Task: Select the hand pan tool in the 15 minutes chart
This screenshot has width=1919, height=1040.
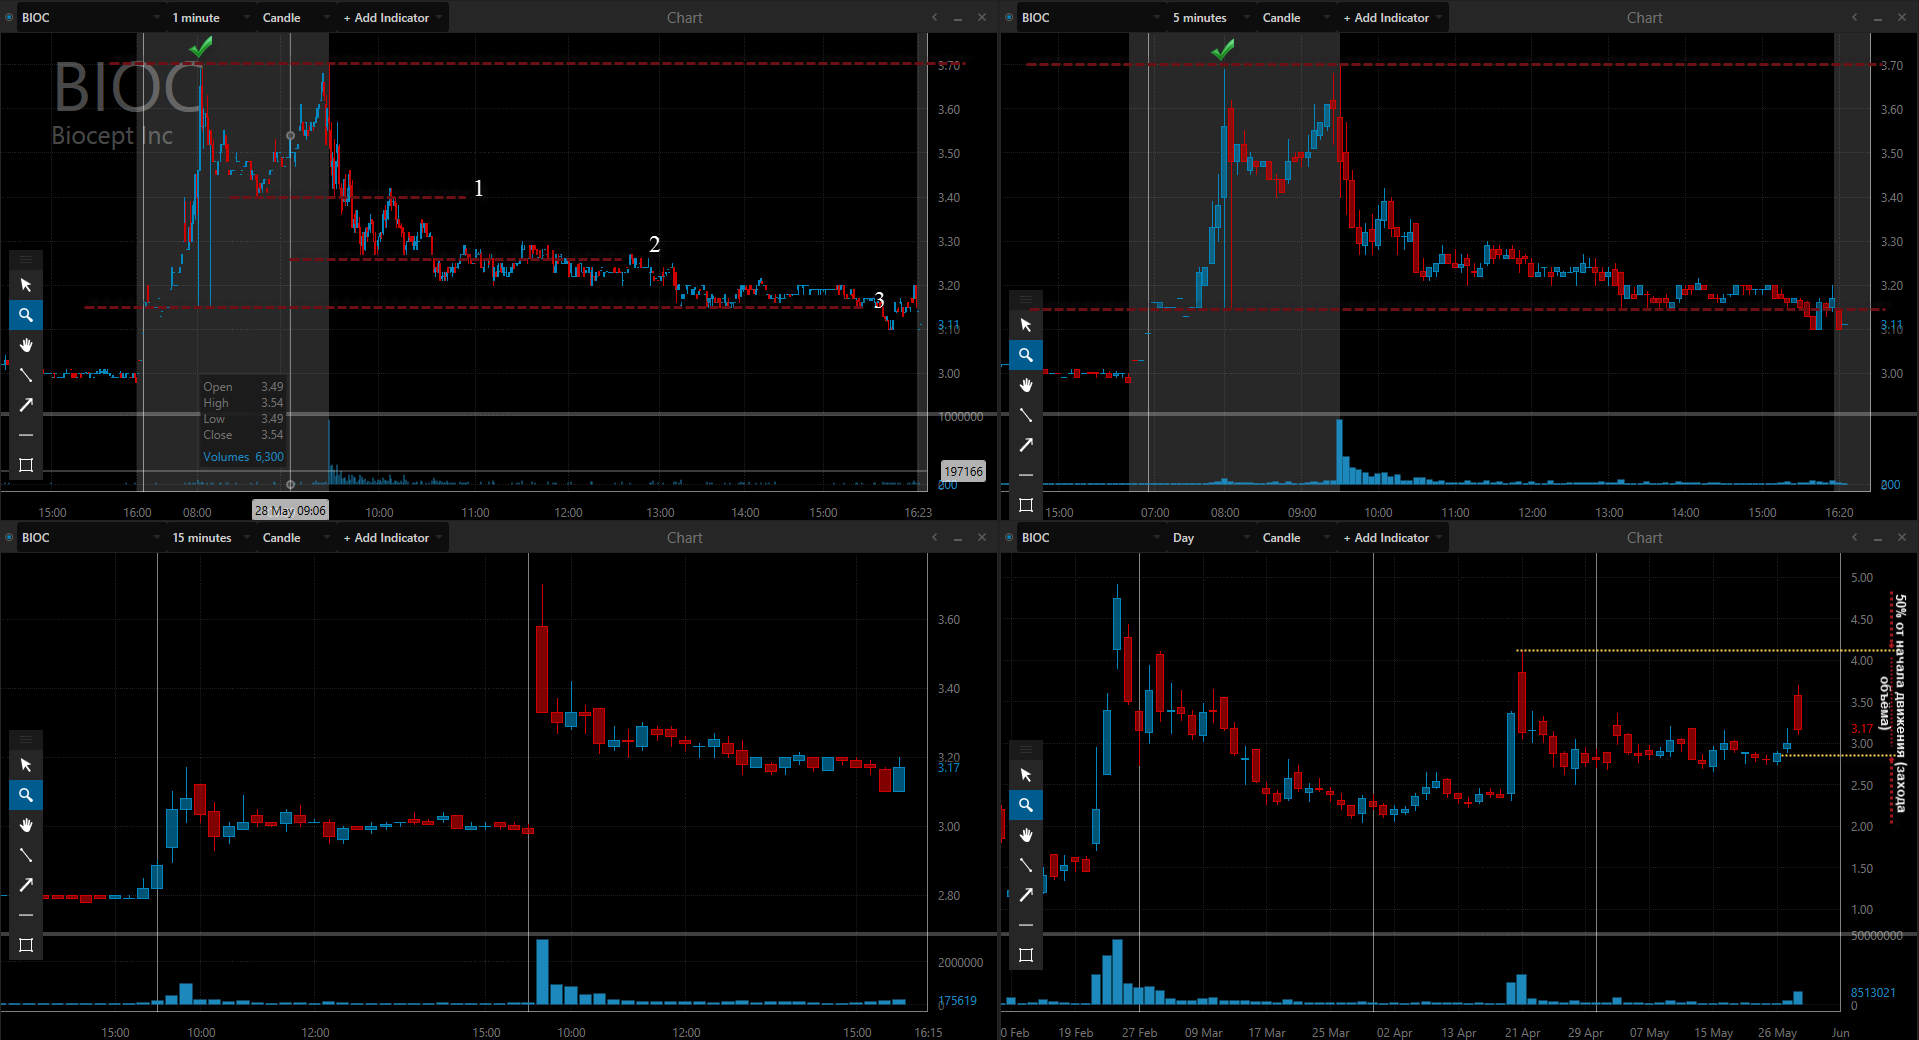Action: pos(26,825)
